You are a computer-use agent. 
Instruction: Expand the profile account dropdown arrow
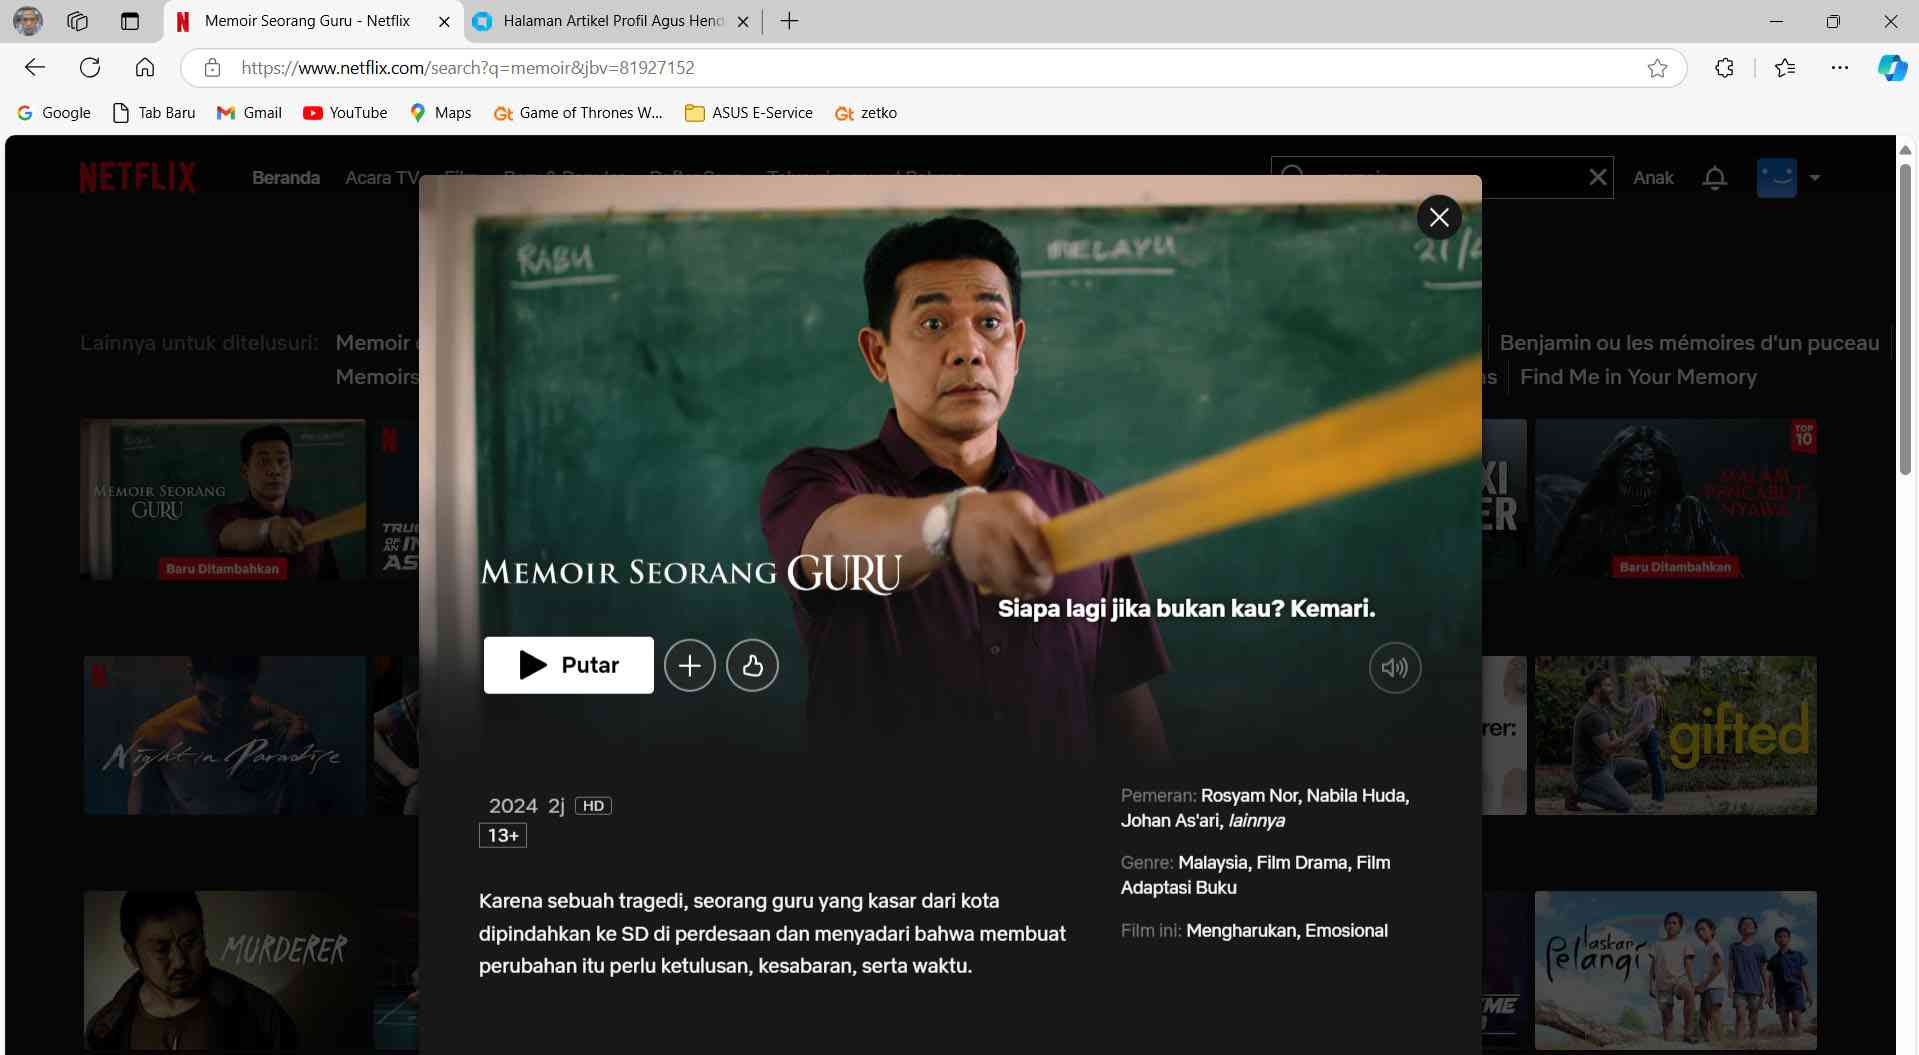1814,178
